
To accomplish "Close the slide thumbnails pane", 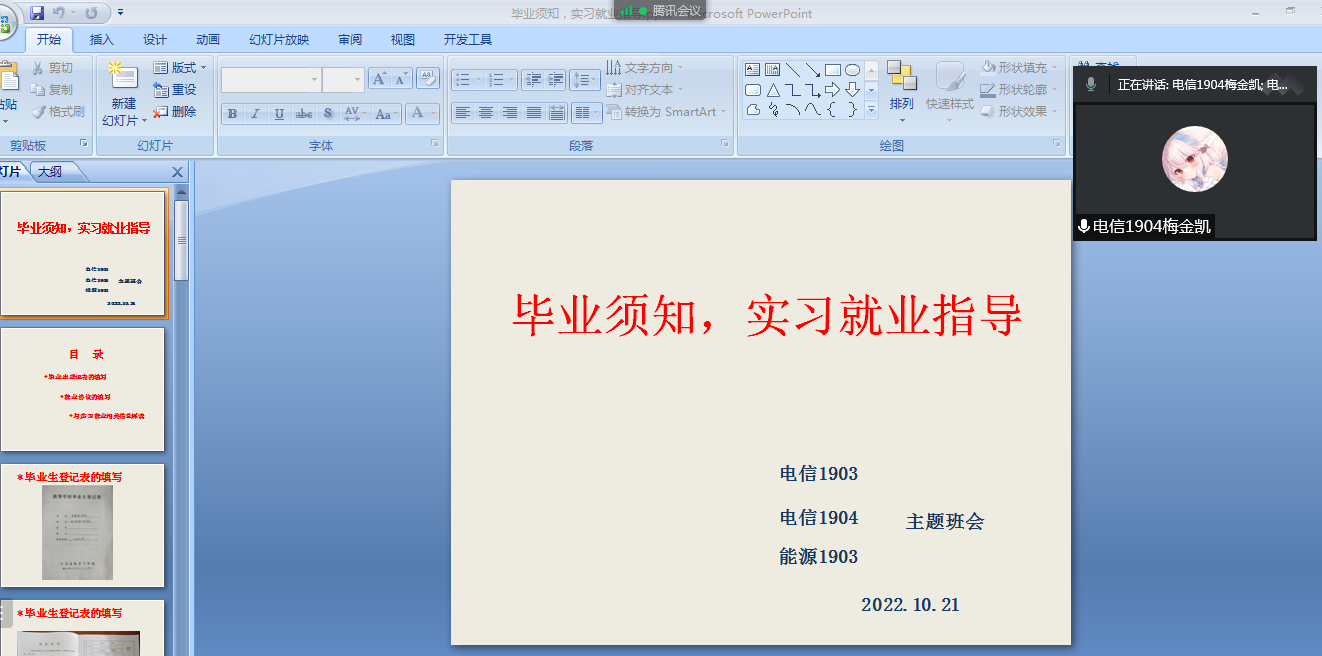I will tap(178, 172).
